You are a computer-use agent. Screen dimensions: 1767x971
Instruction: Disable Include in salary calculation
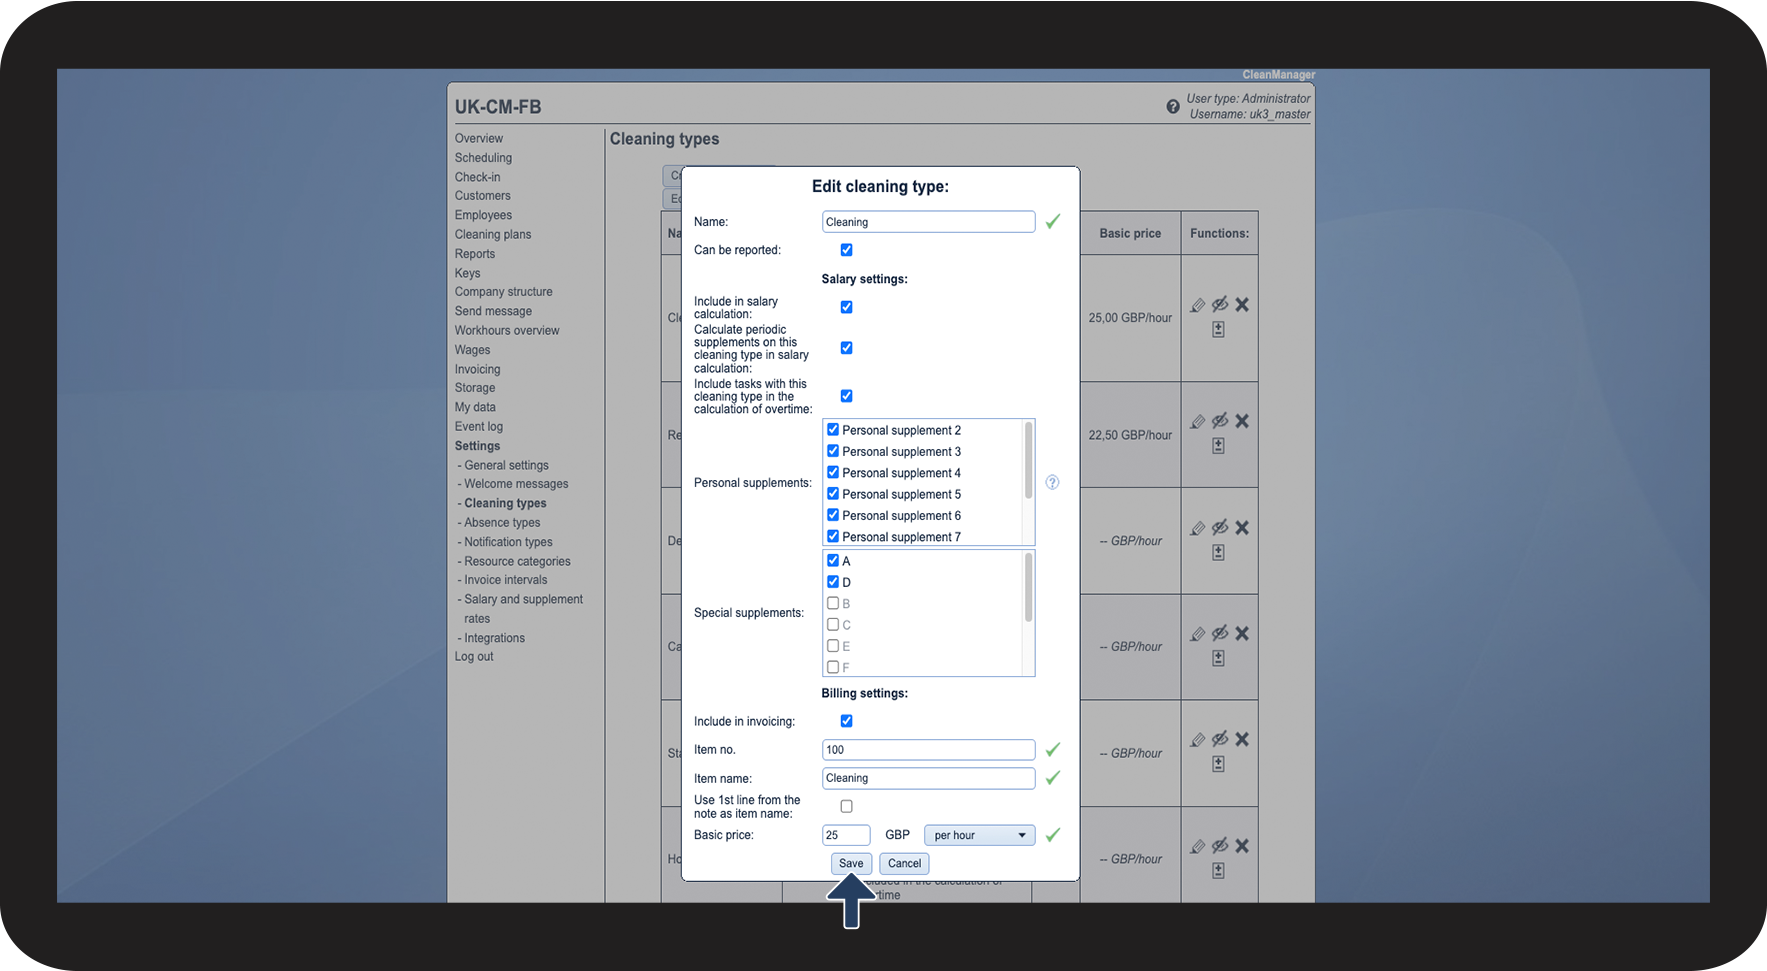tap(846, 307)
